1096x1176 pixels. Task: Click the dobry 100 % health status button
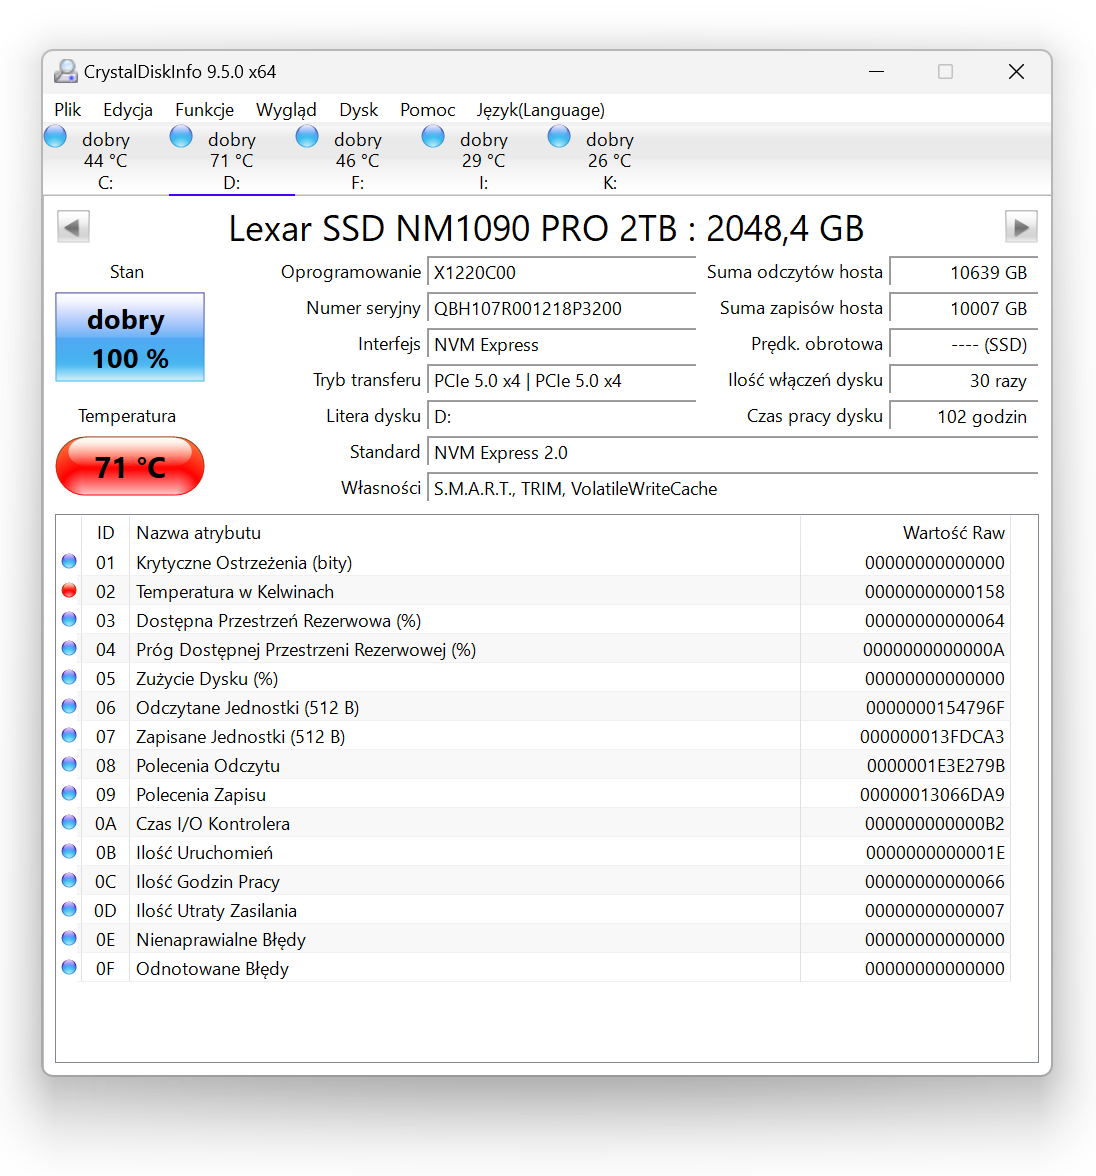click(x=130, y=338)
